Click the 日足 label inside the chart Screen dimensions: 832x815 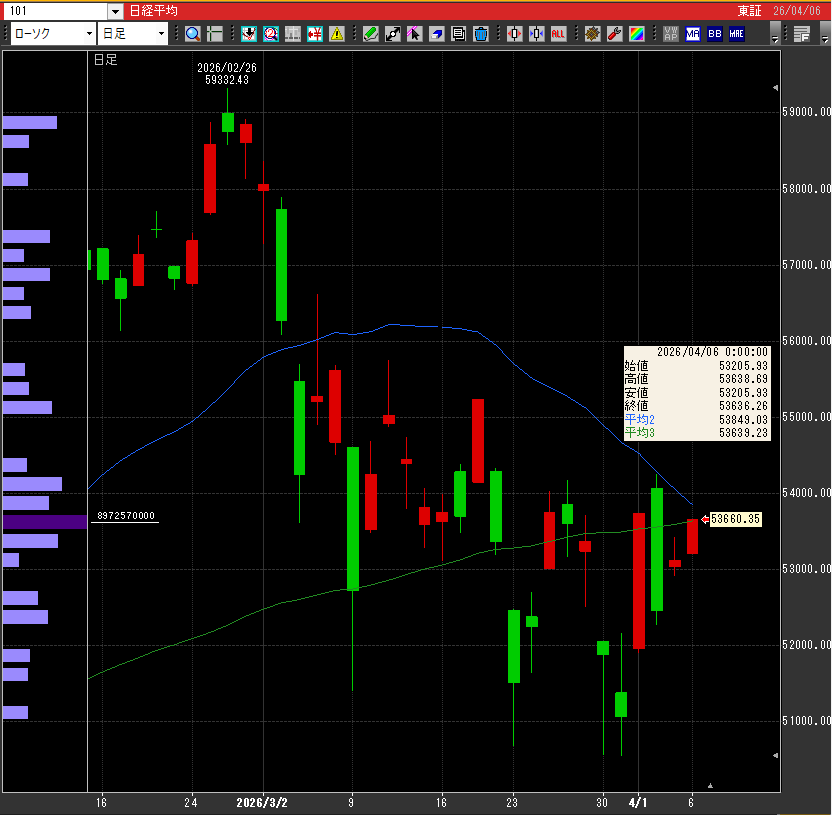[x=105, y=60]
